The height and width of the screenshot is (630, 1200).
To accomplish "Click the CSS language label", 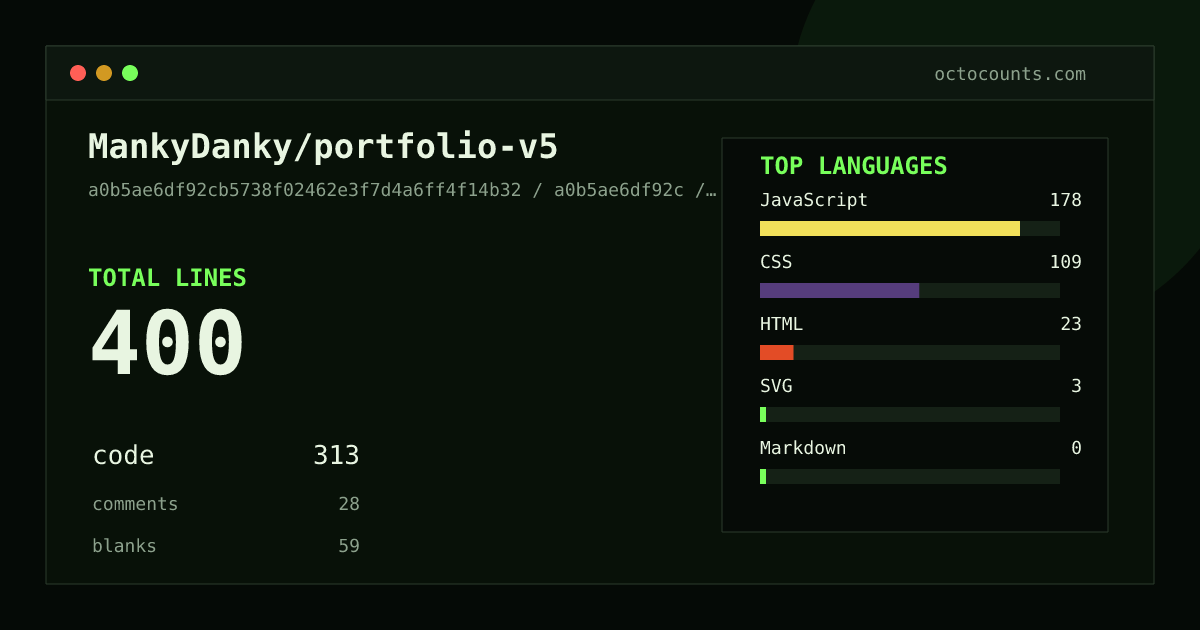I will [776, 262].
